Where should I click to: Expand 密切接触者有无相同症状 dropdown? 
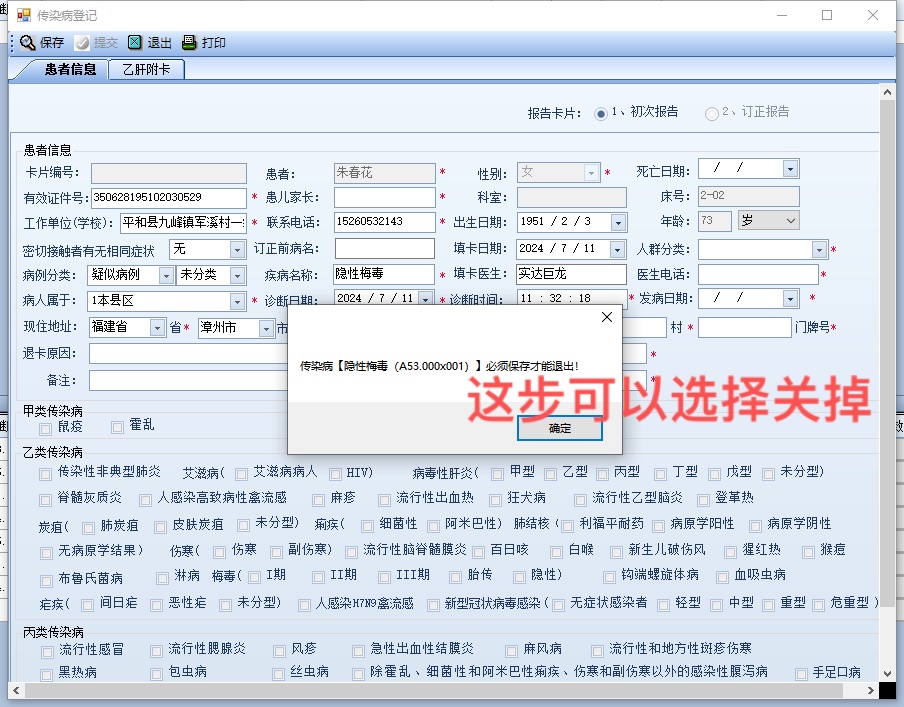tap(237, 250)
